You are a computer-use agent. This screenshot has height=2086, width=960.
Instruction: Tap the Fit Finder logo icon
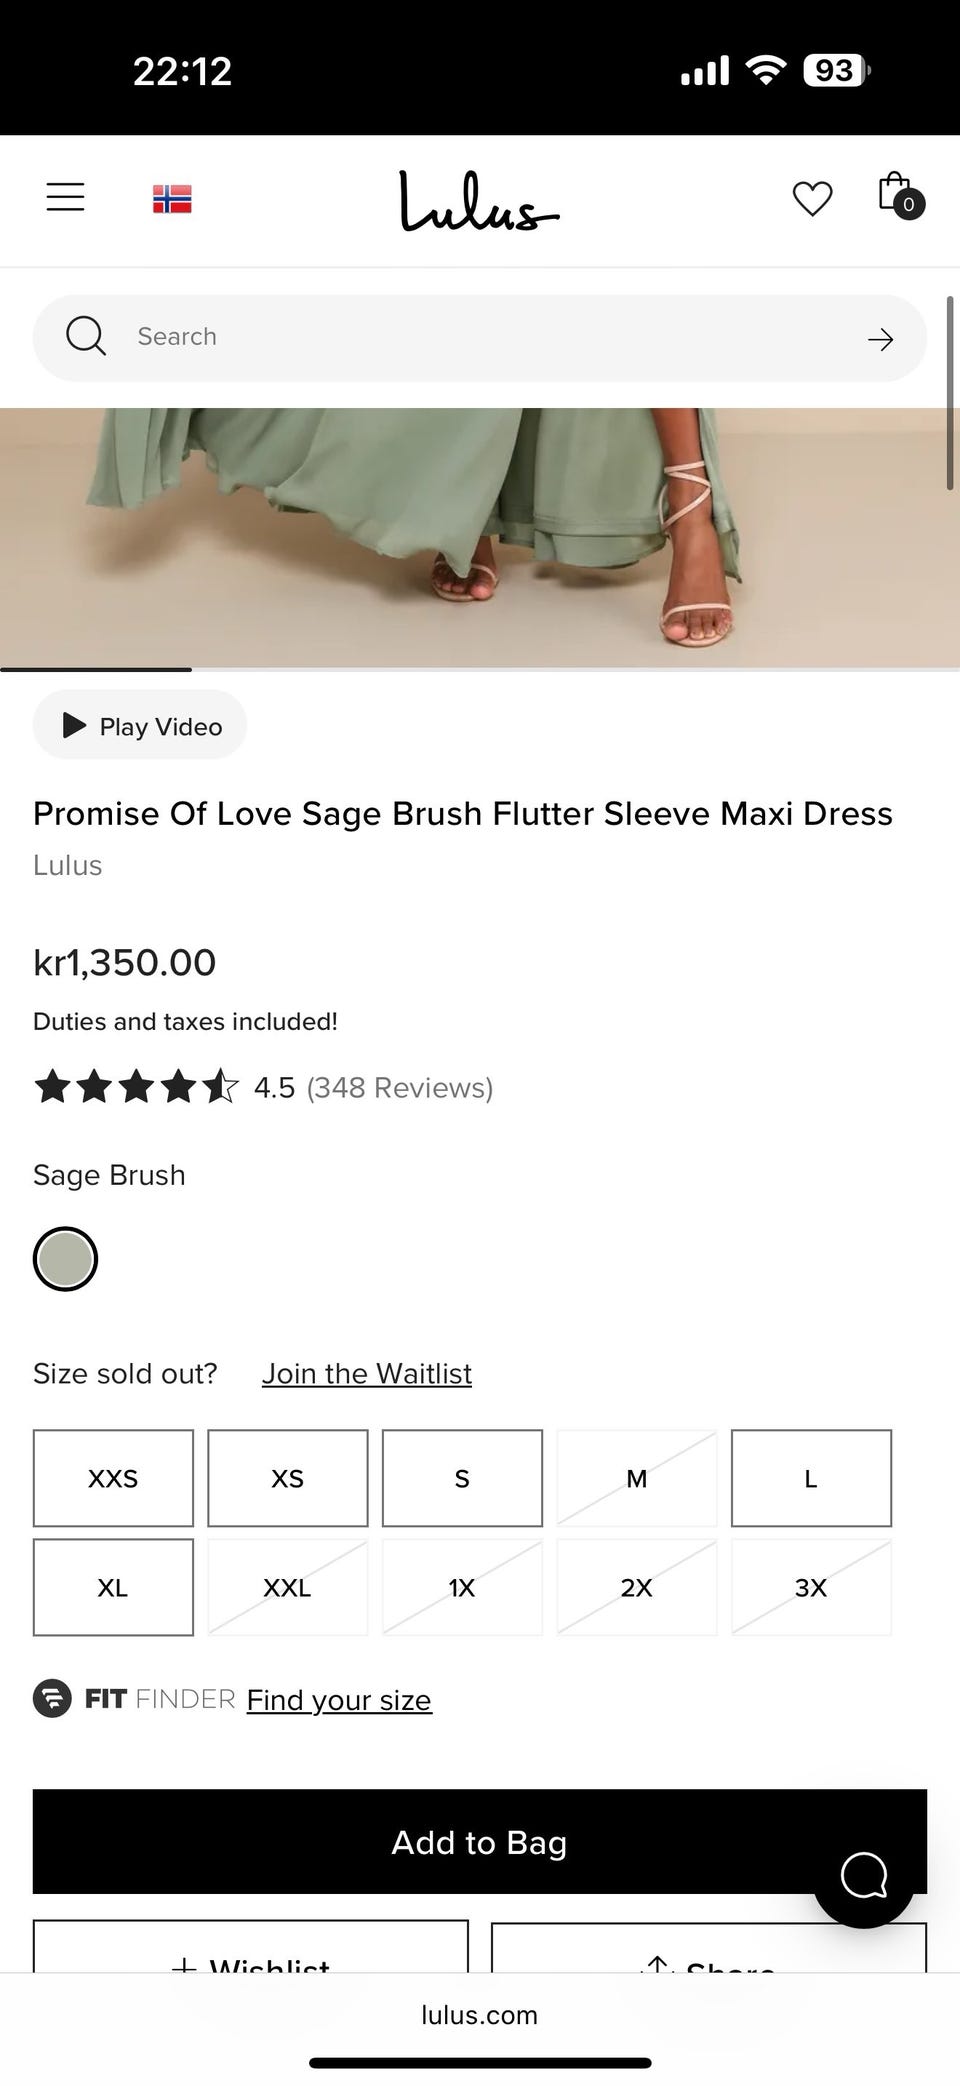point(52,1699)
